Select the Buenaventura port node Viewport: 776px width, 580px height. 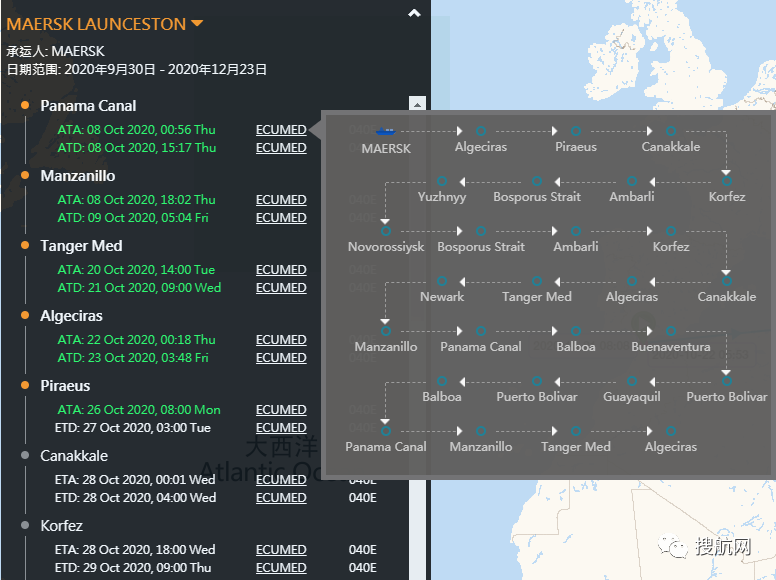(670, 331)
